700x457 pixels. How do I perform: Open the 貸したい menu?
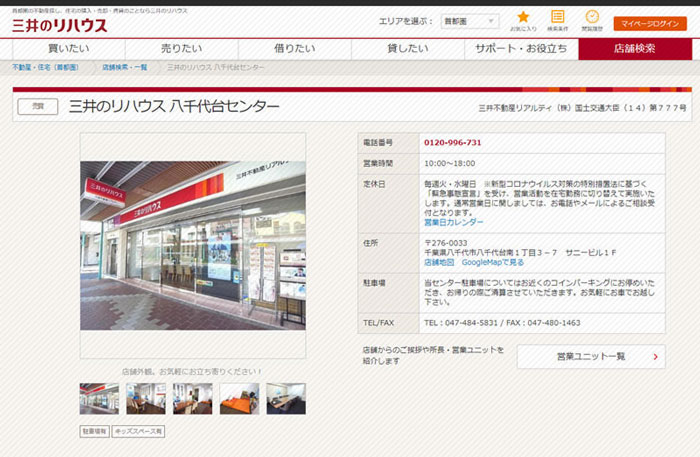[408, 49]
